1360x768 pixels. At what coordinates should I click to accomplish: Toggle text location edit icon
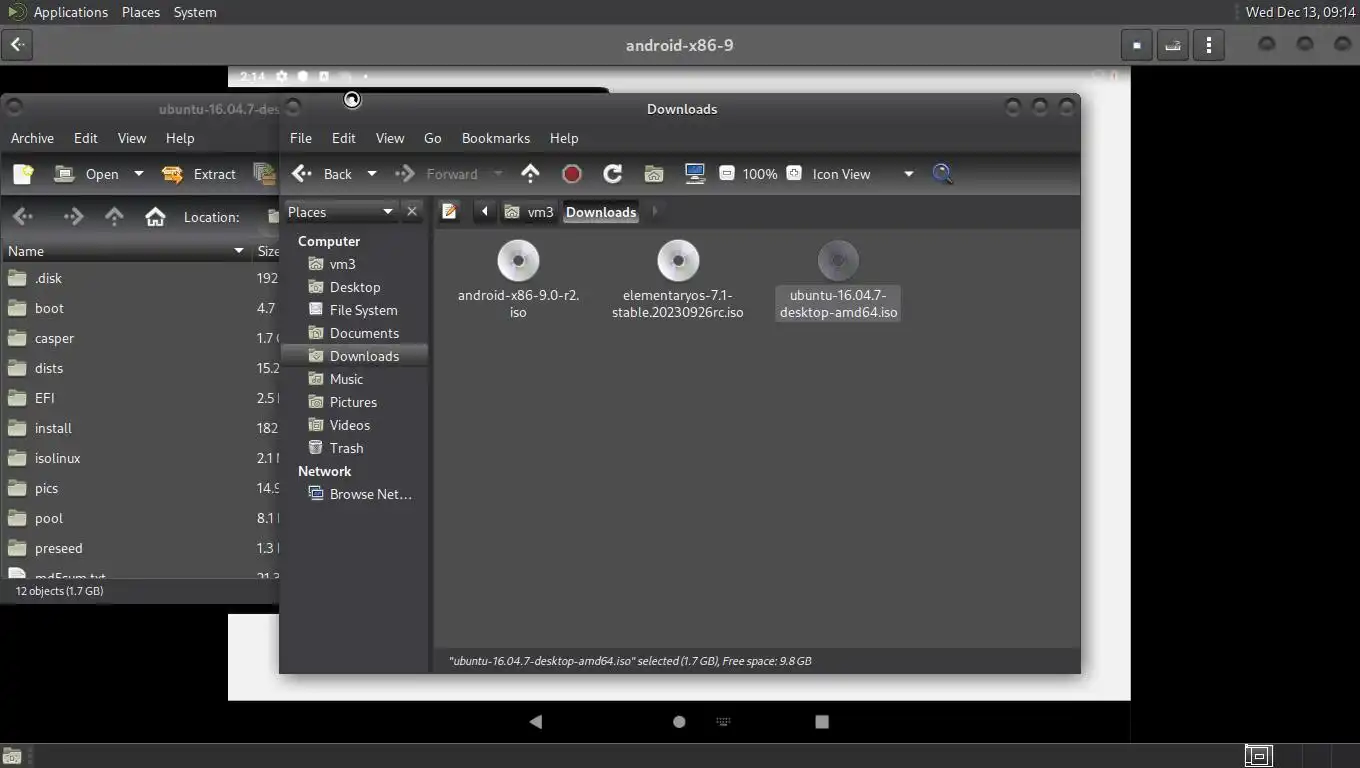(450, 212)
